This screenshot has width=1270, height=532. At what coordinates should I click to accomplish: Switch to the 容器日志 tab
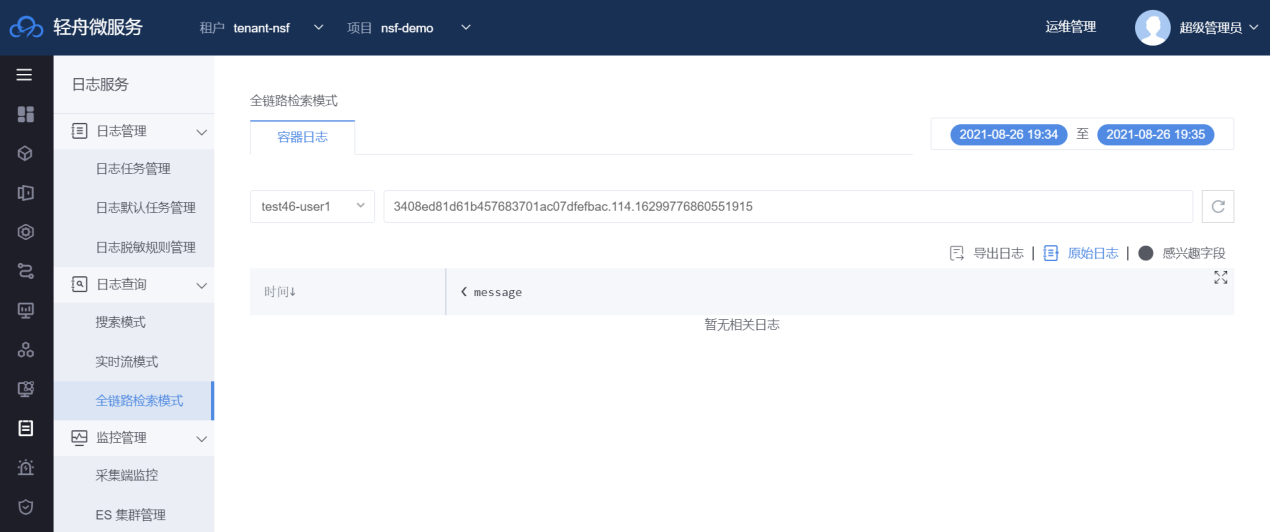coord(302,137)
